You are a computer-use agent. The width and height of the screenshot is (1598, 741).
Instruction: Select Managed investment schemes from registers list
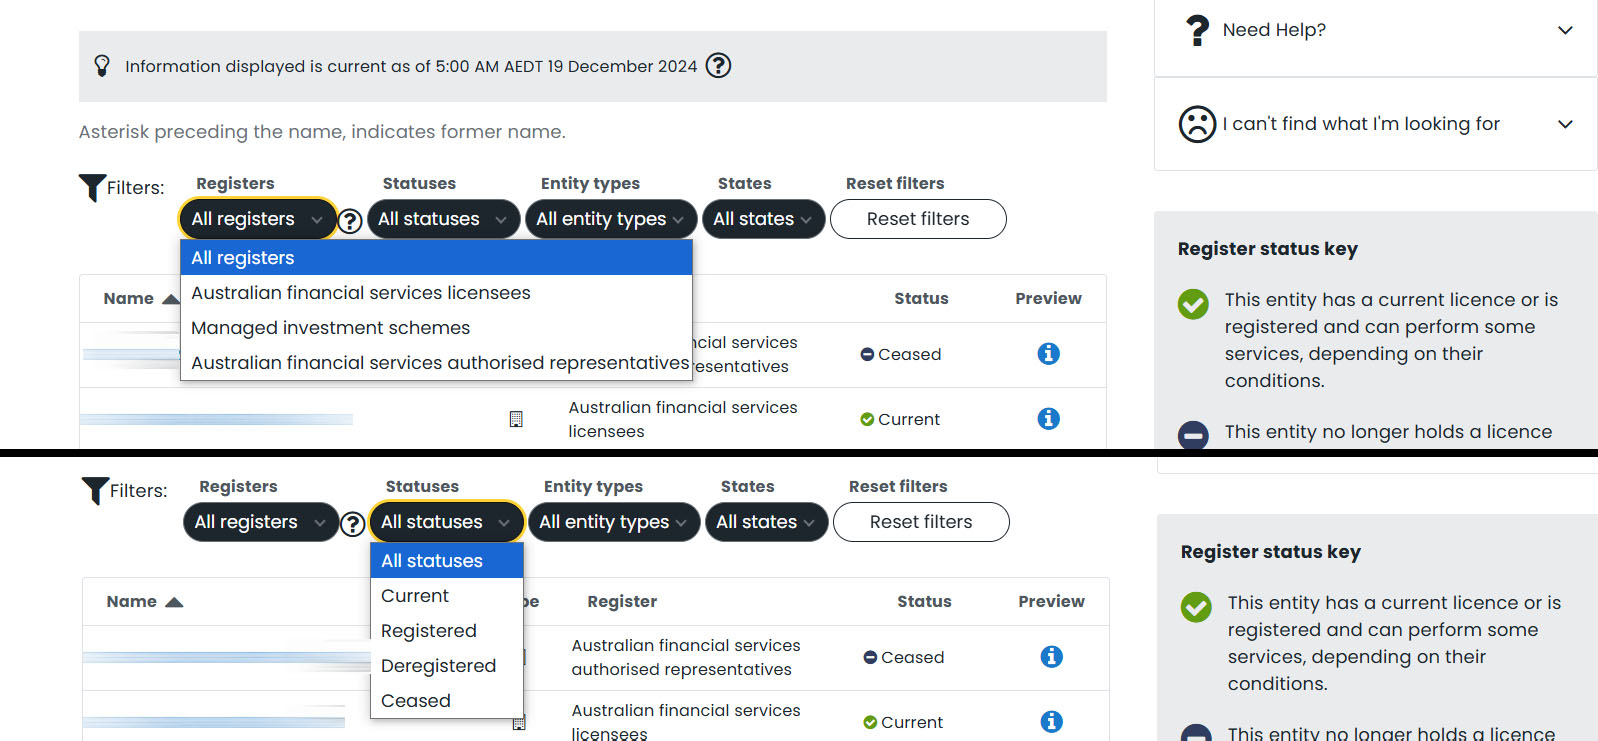coord(330,328)
